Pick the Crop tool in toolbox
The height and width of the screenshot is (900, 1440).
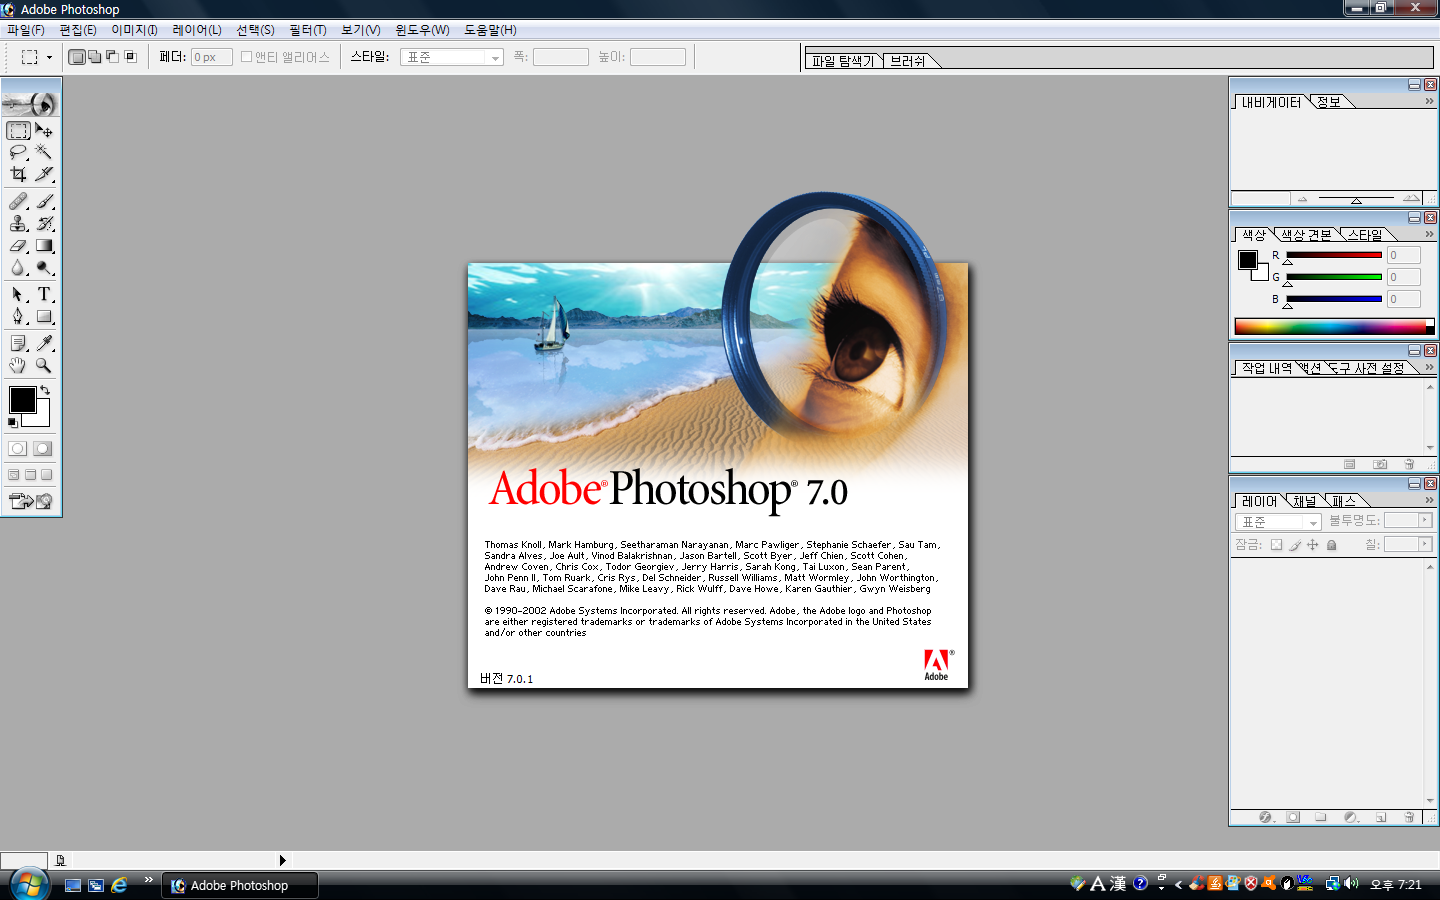tap(18, 174)
